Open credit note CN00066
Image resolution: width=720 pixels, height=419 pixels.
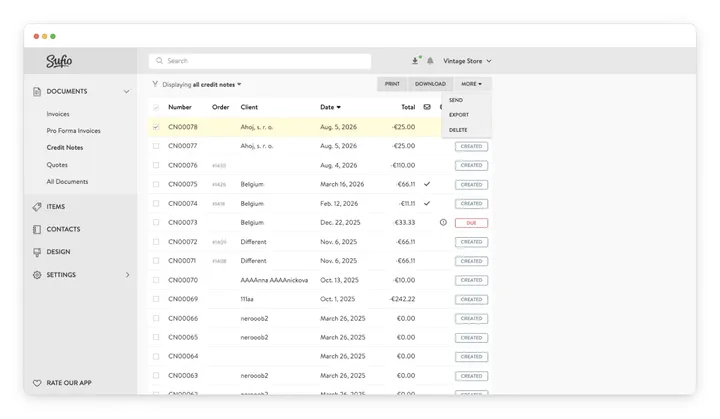(x=183, y=318)
